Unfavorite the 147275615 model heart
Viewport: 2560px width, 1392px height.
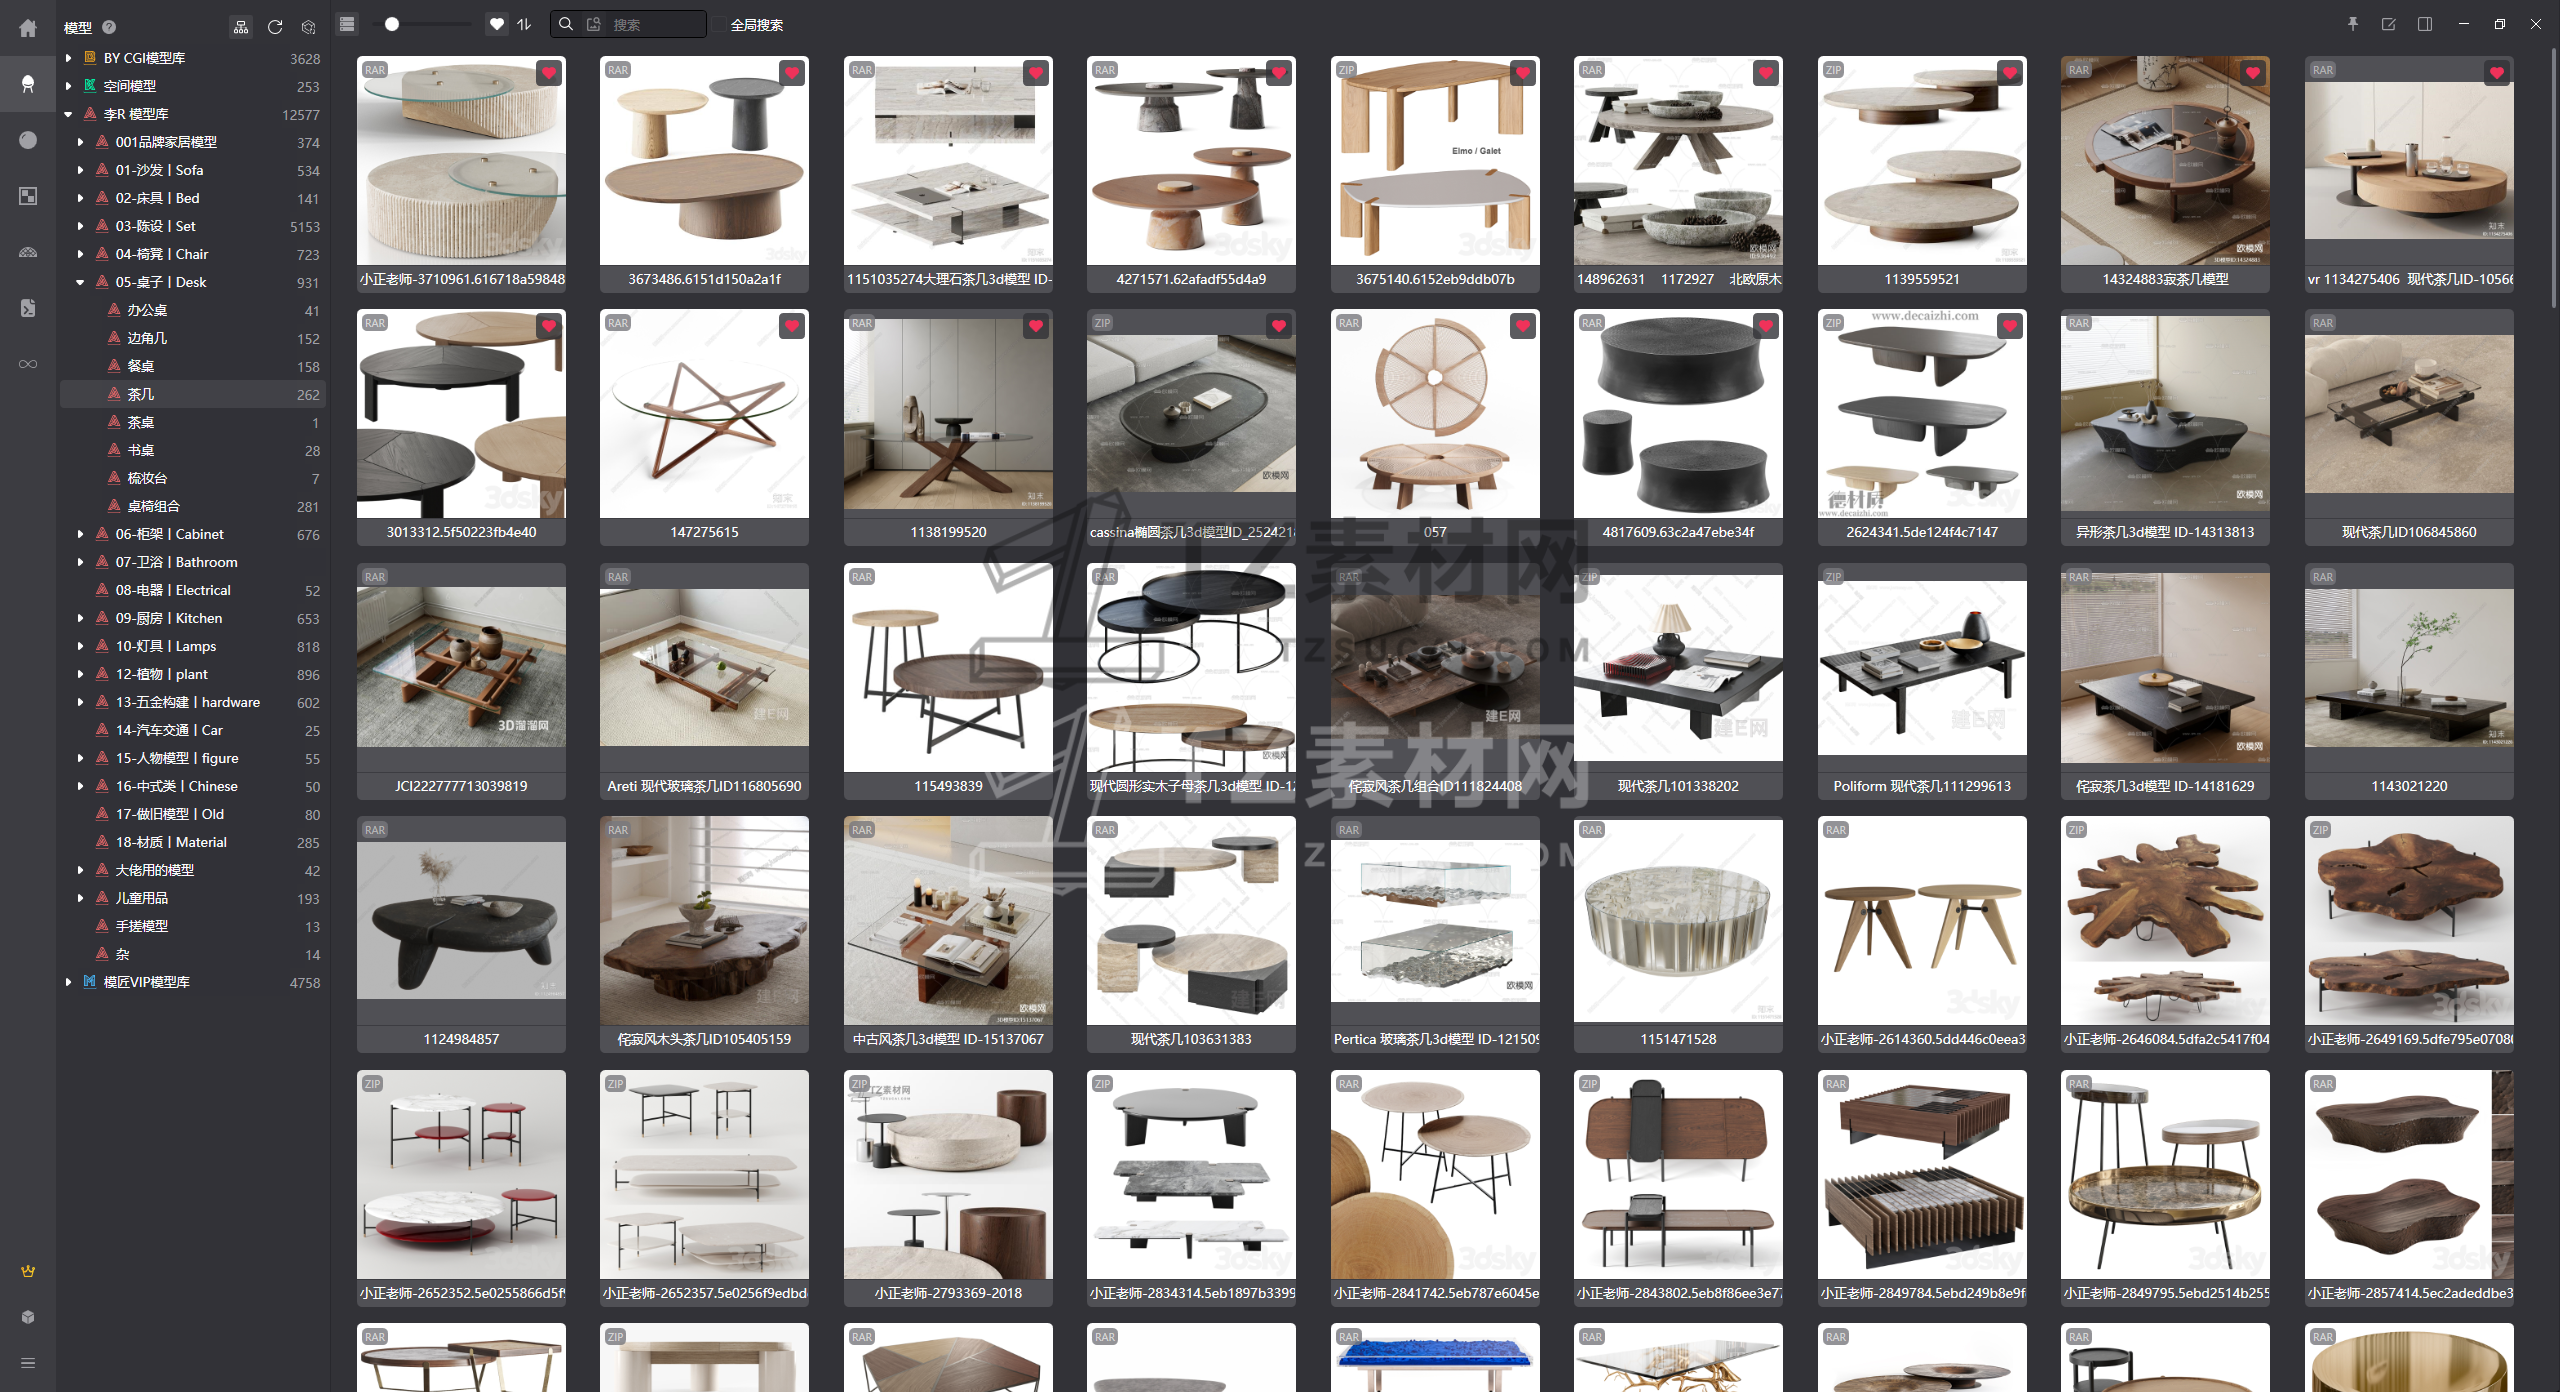coord(792,326)
